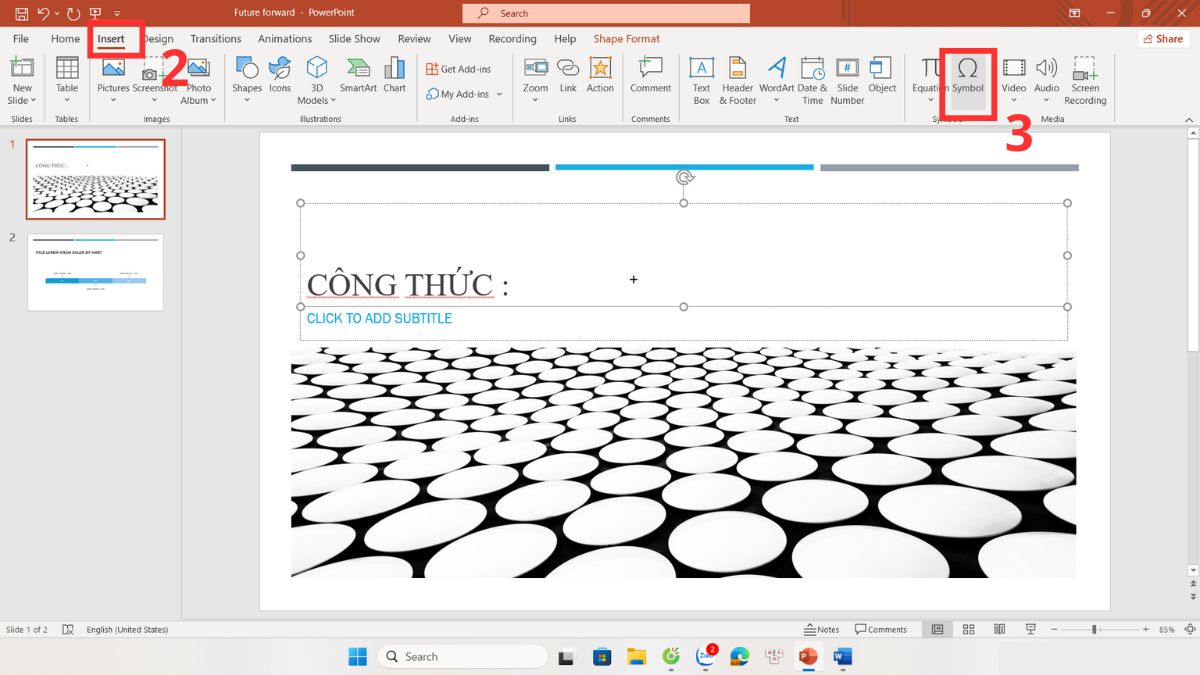The width and height of the screenshot is (1200, 675).
Task: Insert a Chart
Action: 395,75
